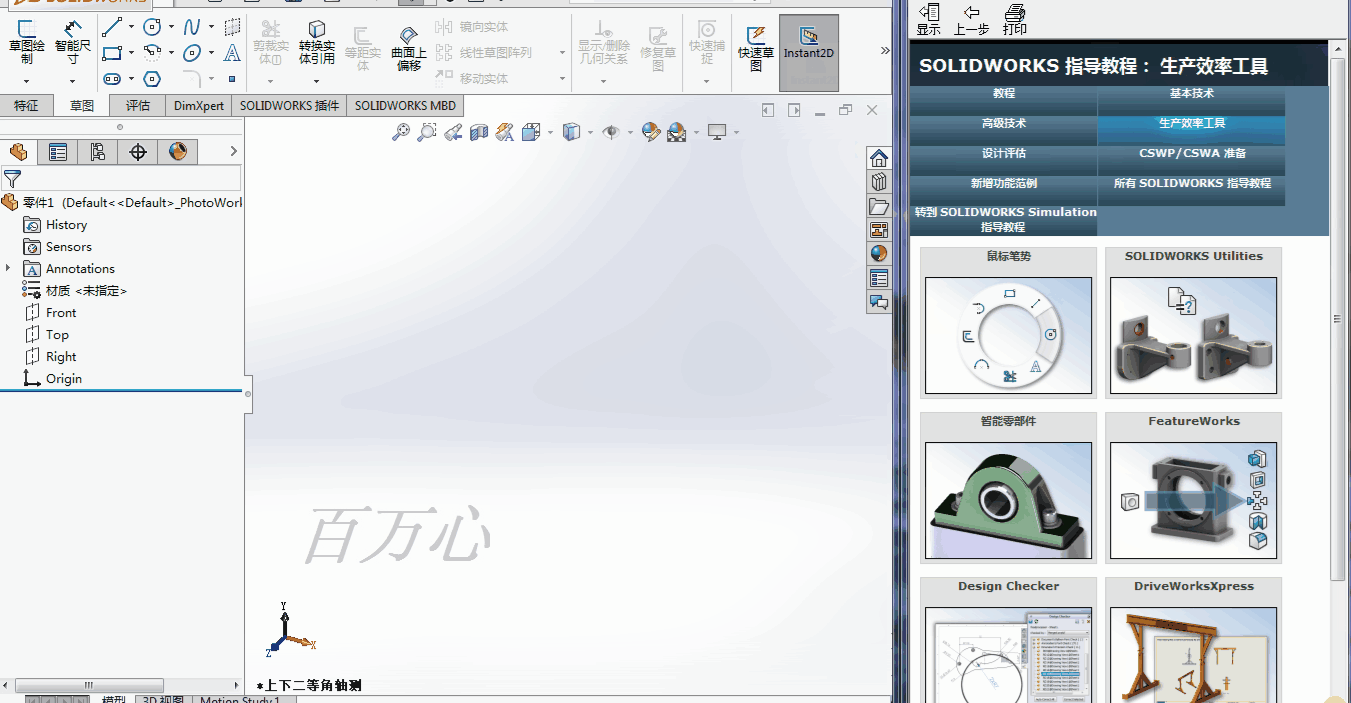Click the 草图绘制 sketch button
Viewport: 1351px width, 703px height.
coord(26,42)
